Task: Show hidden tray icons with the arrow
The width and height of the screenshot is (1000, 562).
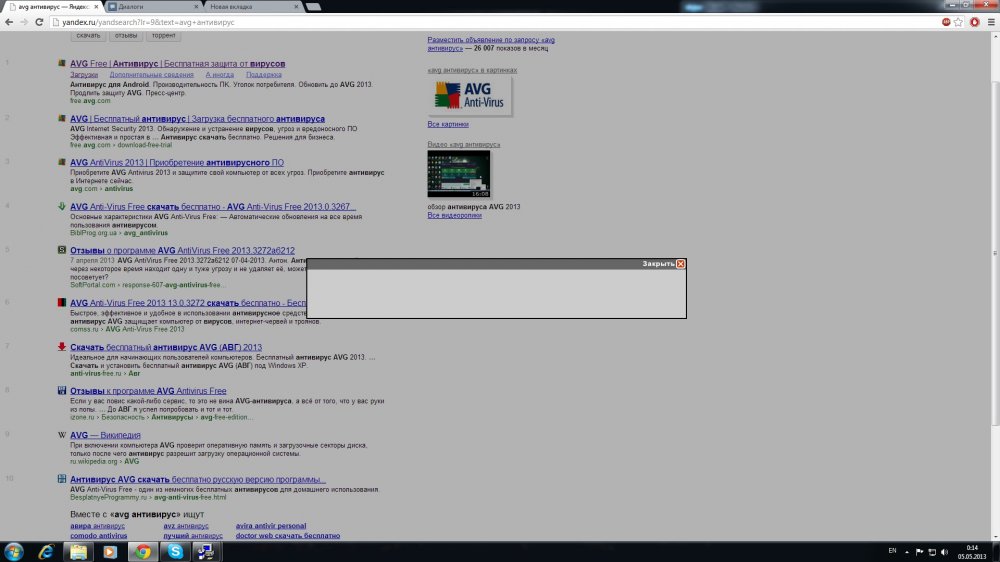Action: point(907,552)
